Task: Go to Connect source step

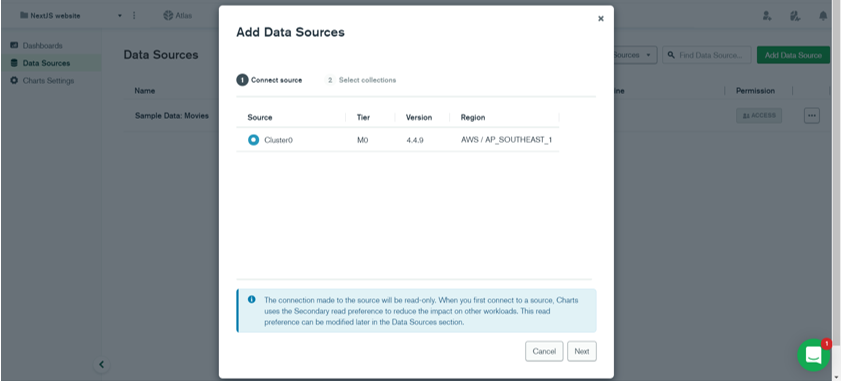Action: (x=269, y=80)
